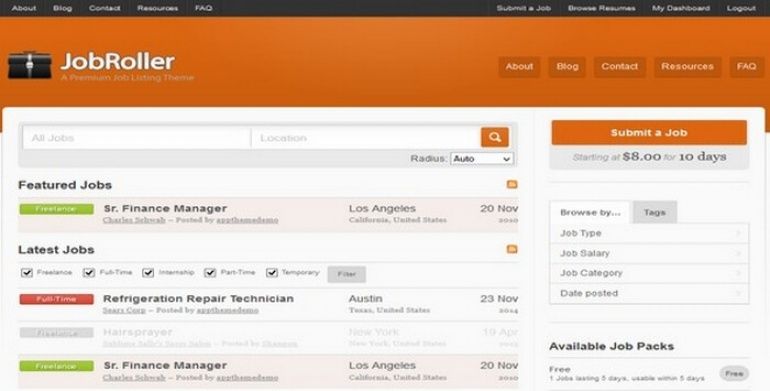Click the red Full-Time job type badge
This screenshot has width=770, height=391.
(56, 299)
